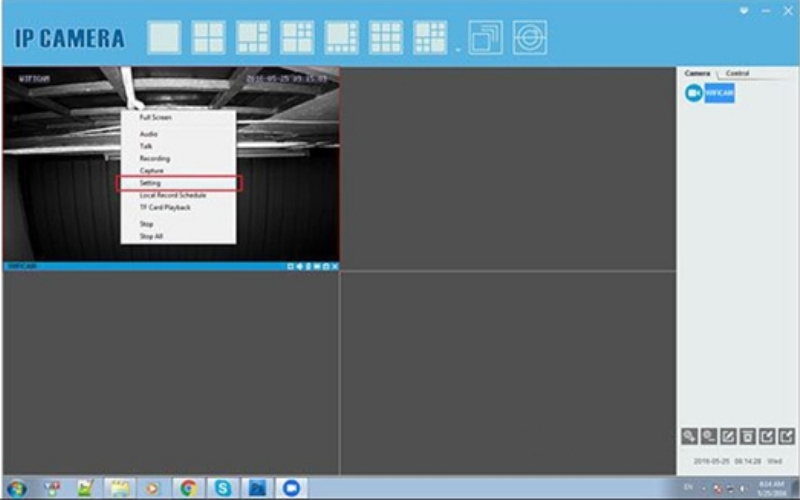Select the empty bottom-right video pane
The height and width of the screenshot is (500, 800).
[508, 372]
